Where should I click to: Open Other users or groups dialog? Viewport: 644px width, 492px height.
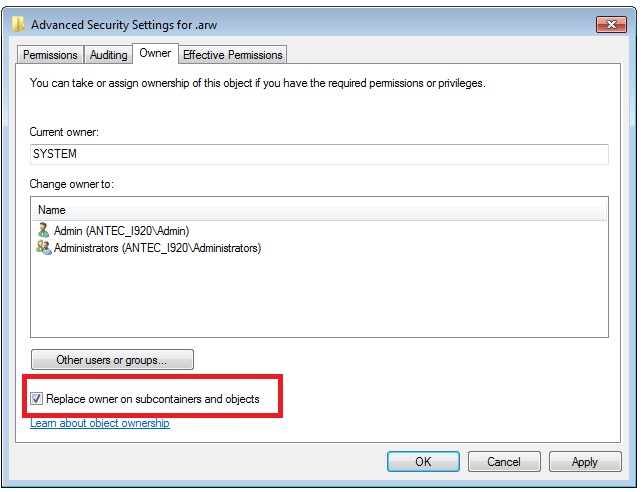pos(112,359)
